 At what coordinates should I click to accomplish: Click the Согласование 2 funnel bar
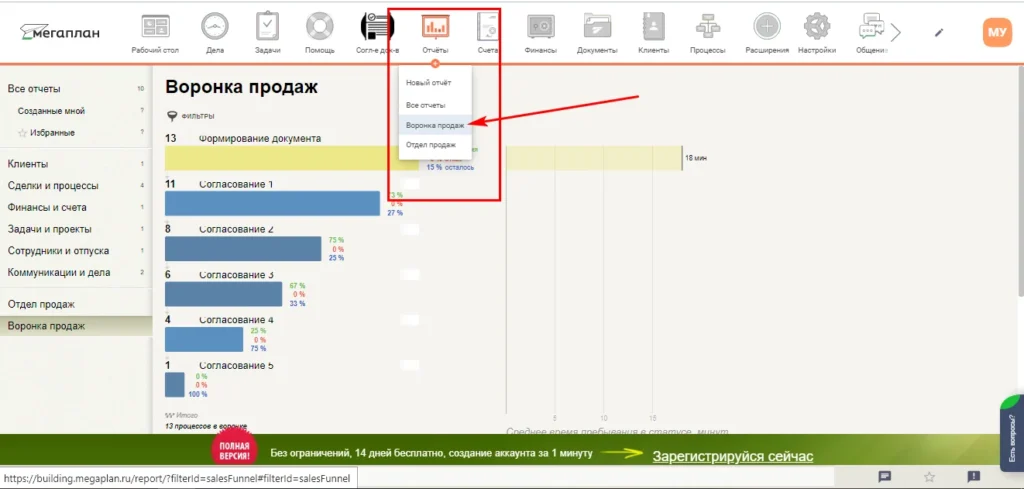243,249
